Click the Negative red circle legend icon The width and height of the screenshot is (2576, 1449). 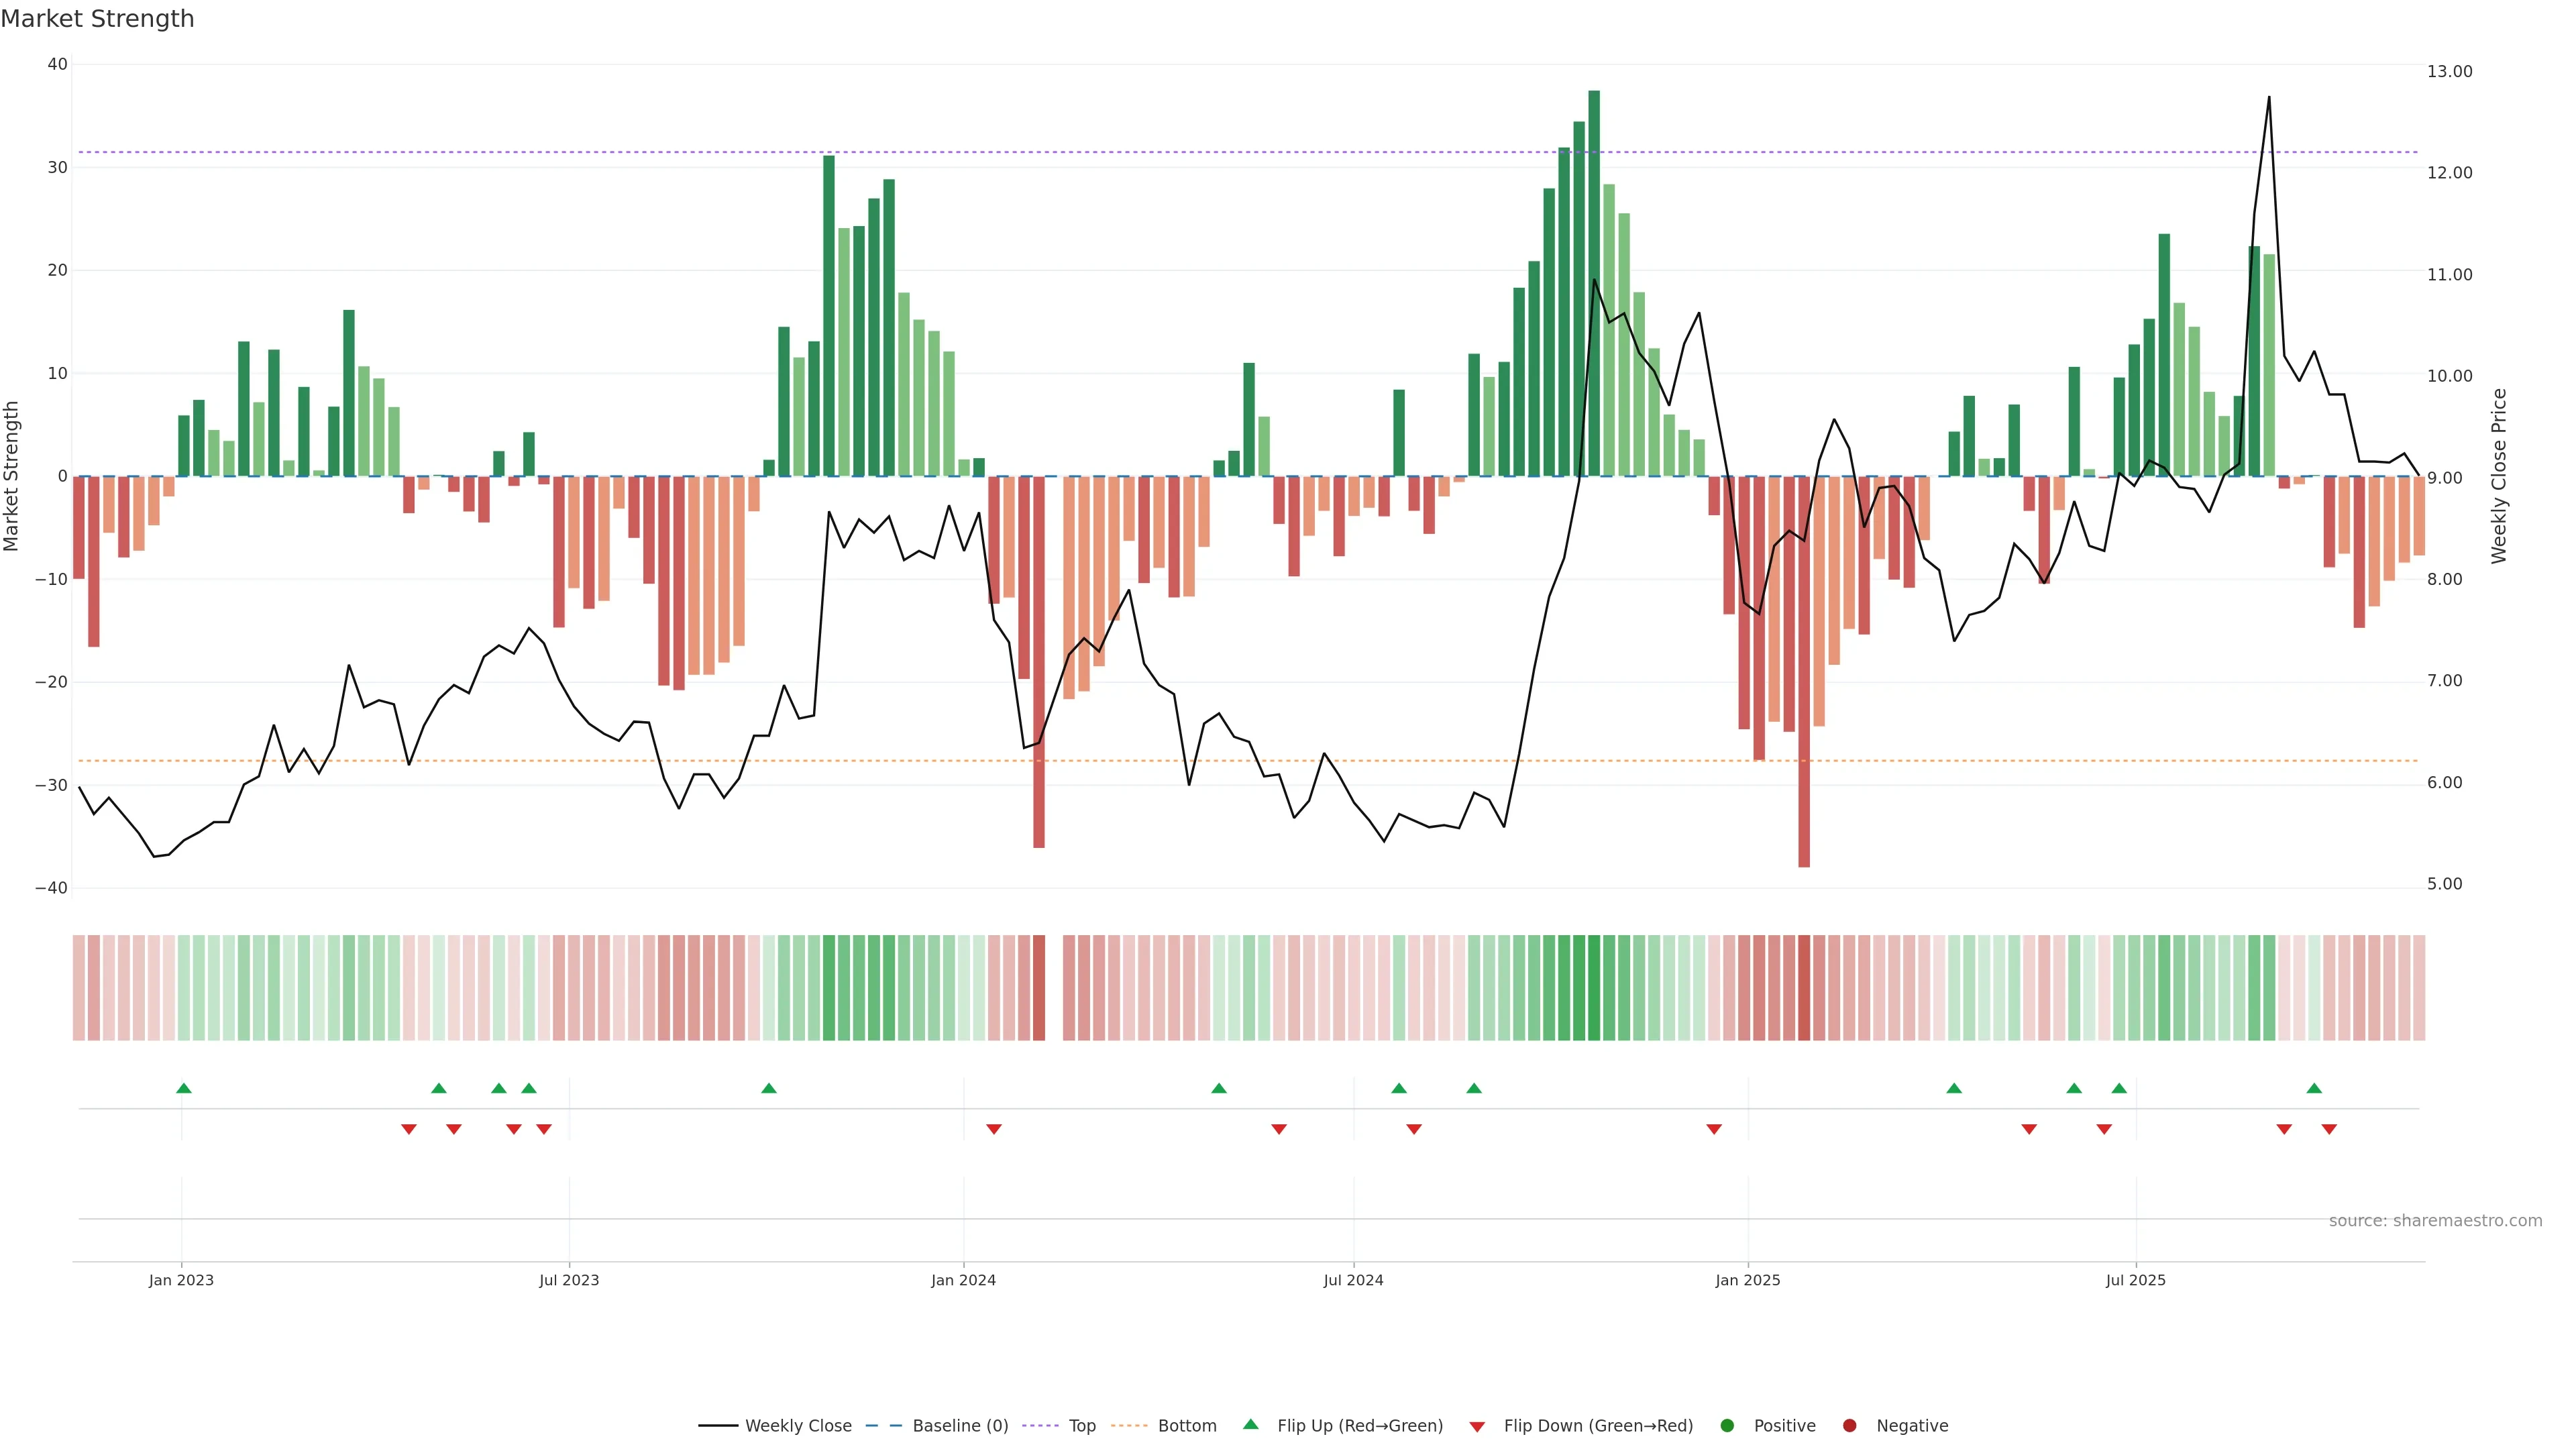coord(1849,1426)
